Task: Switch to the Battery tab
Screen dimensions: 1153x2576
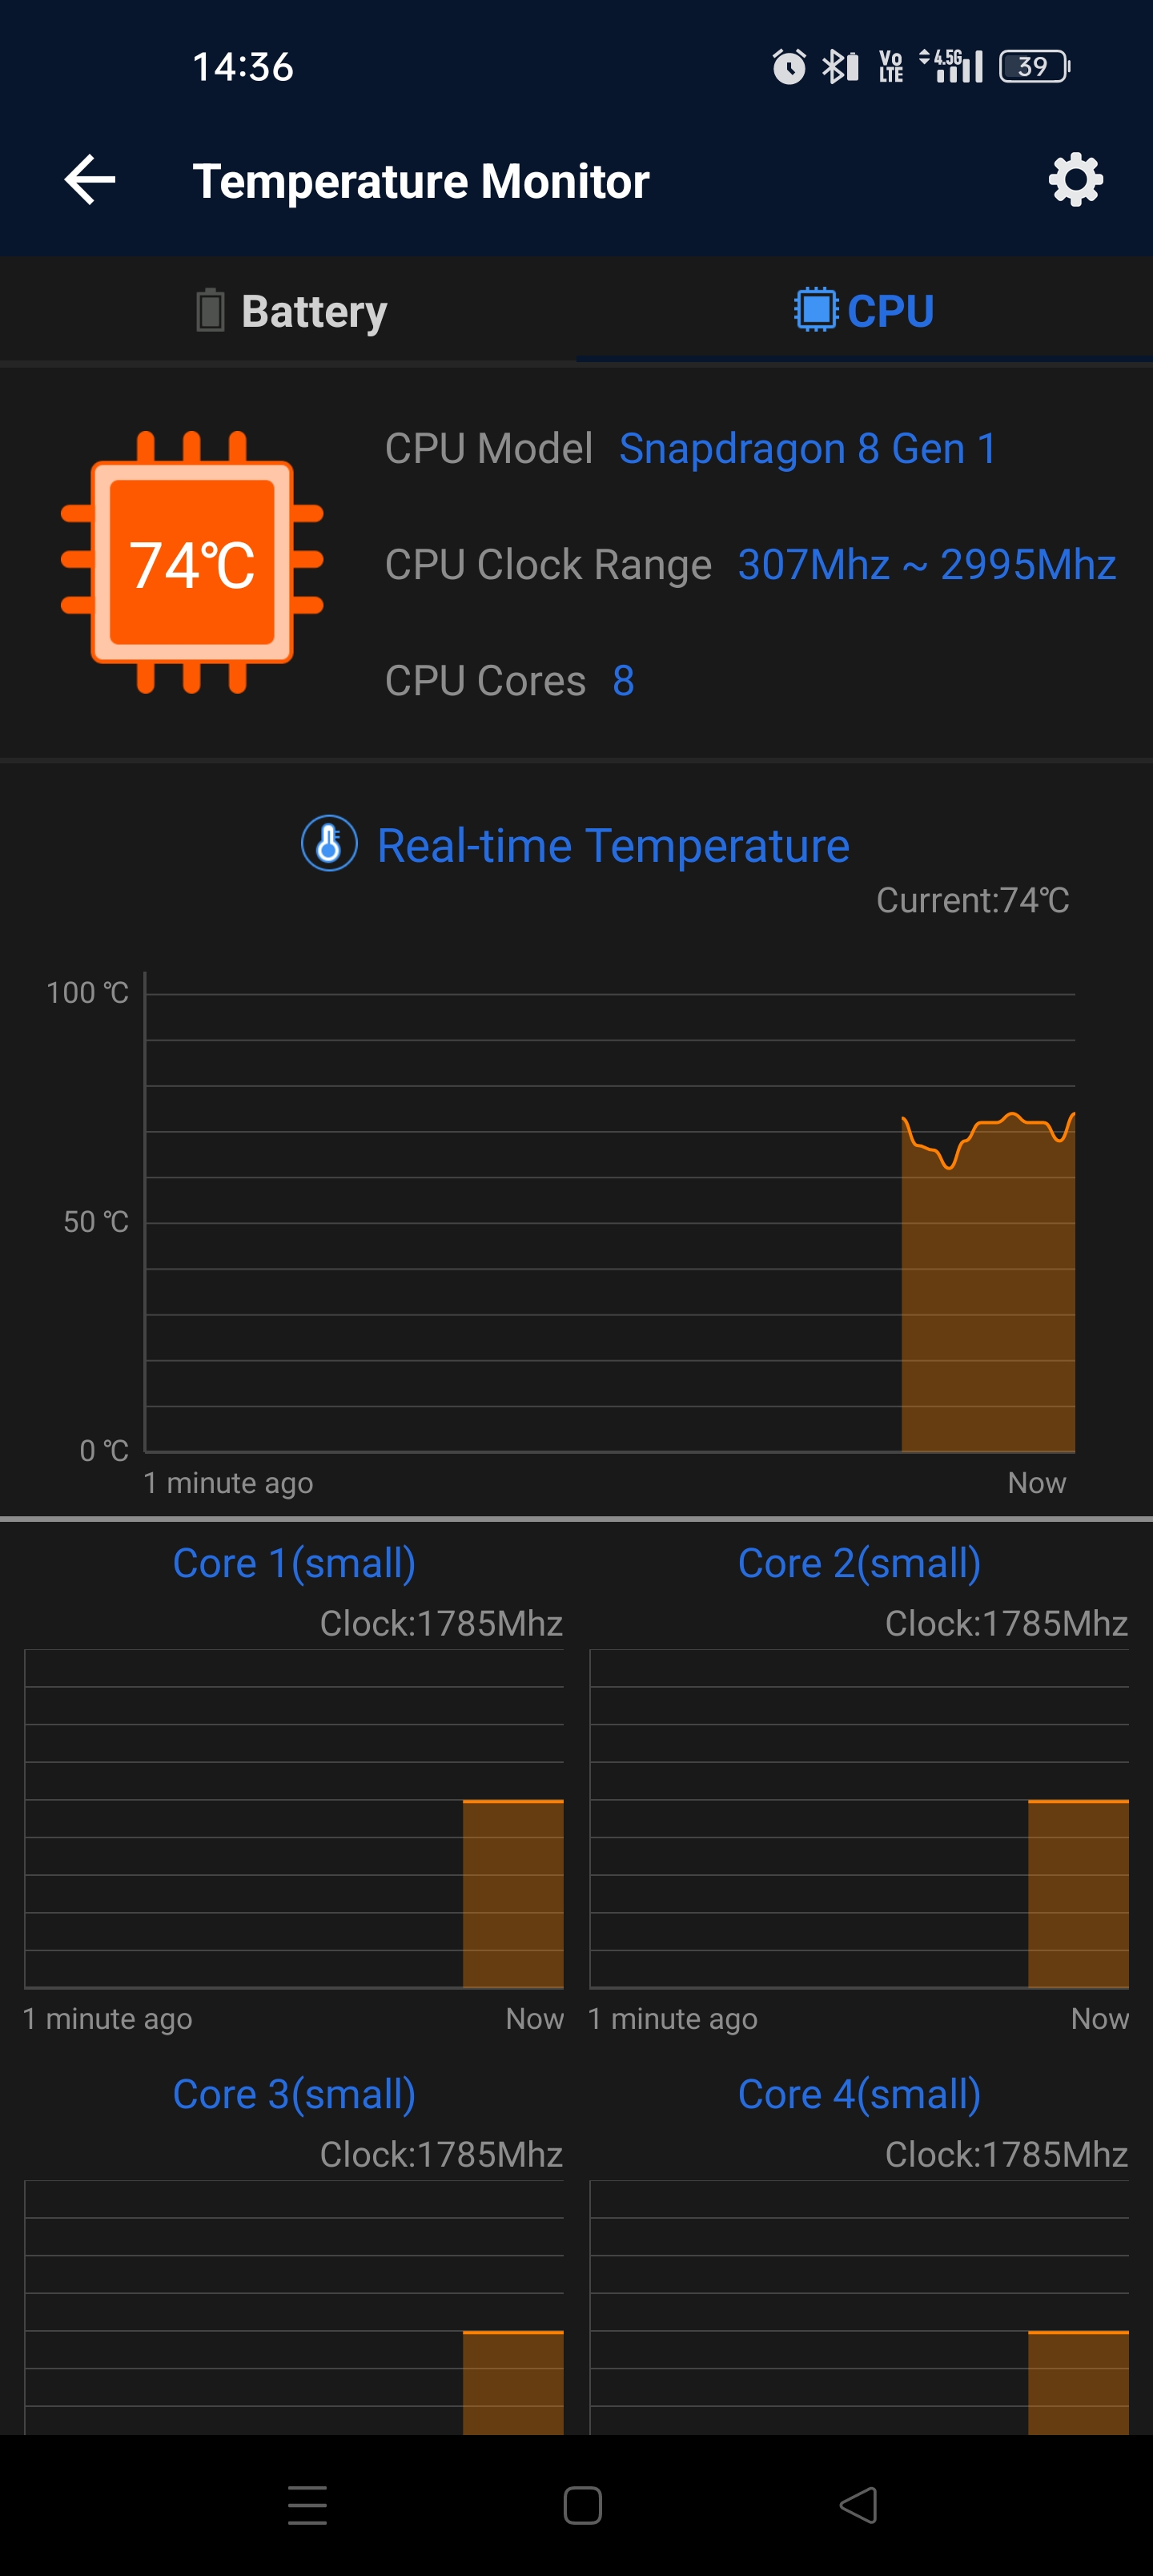Action: (288, 310)
